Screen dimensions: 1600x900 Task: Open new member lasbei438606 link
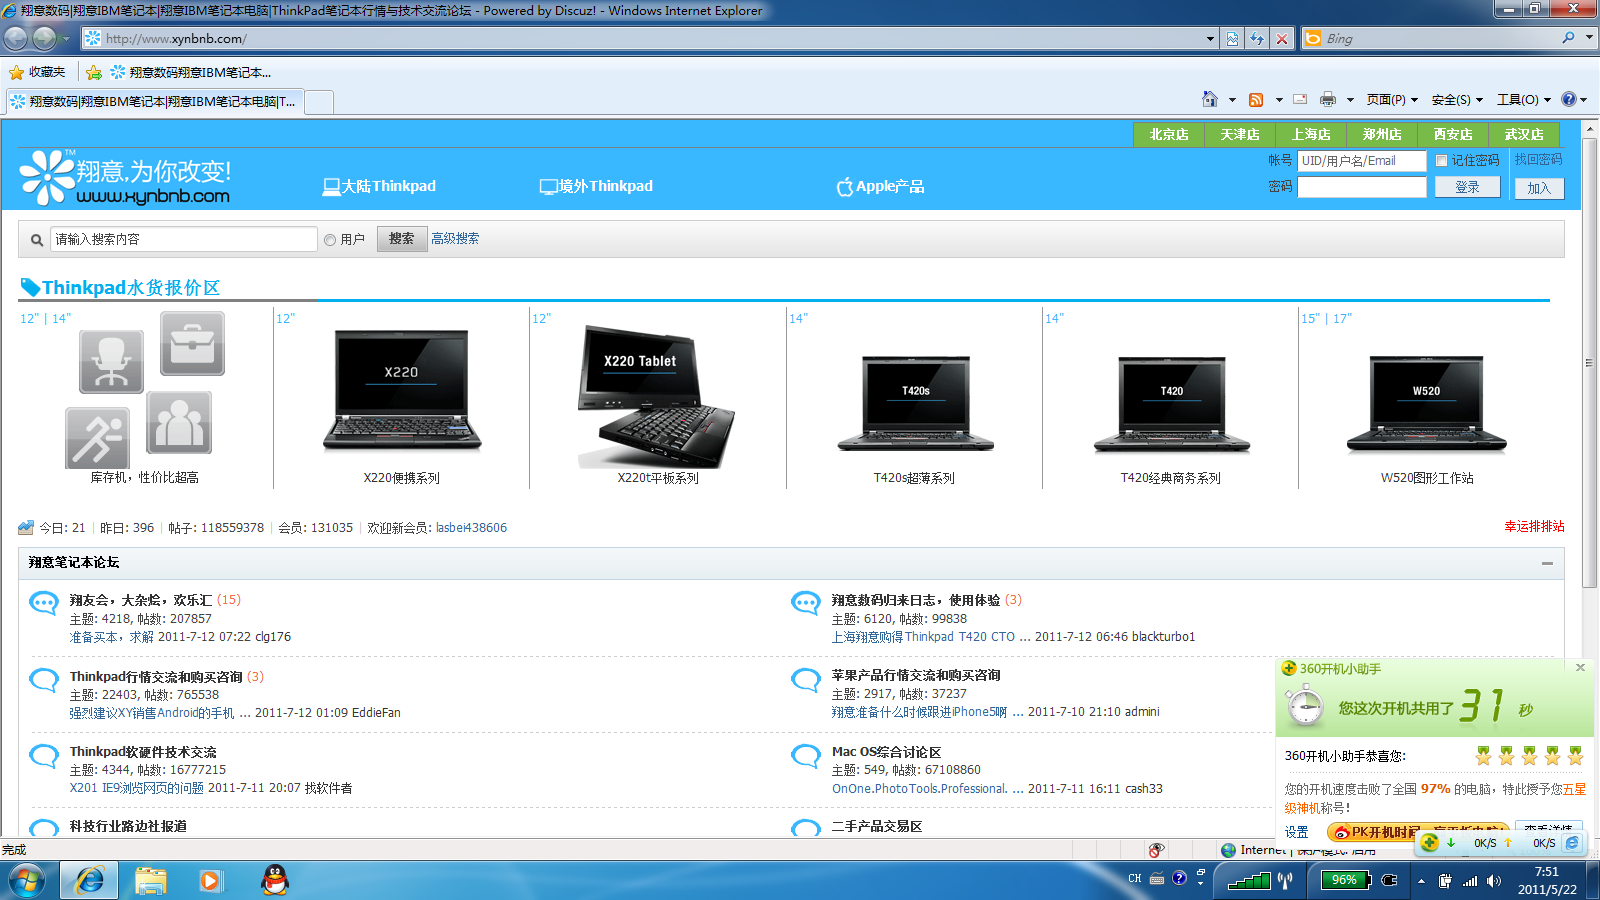471,528
